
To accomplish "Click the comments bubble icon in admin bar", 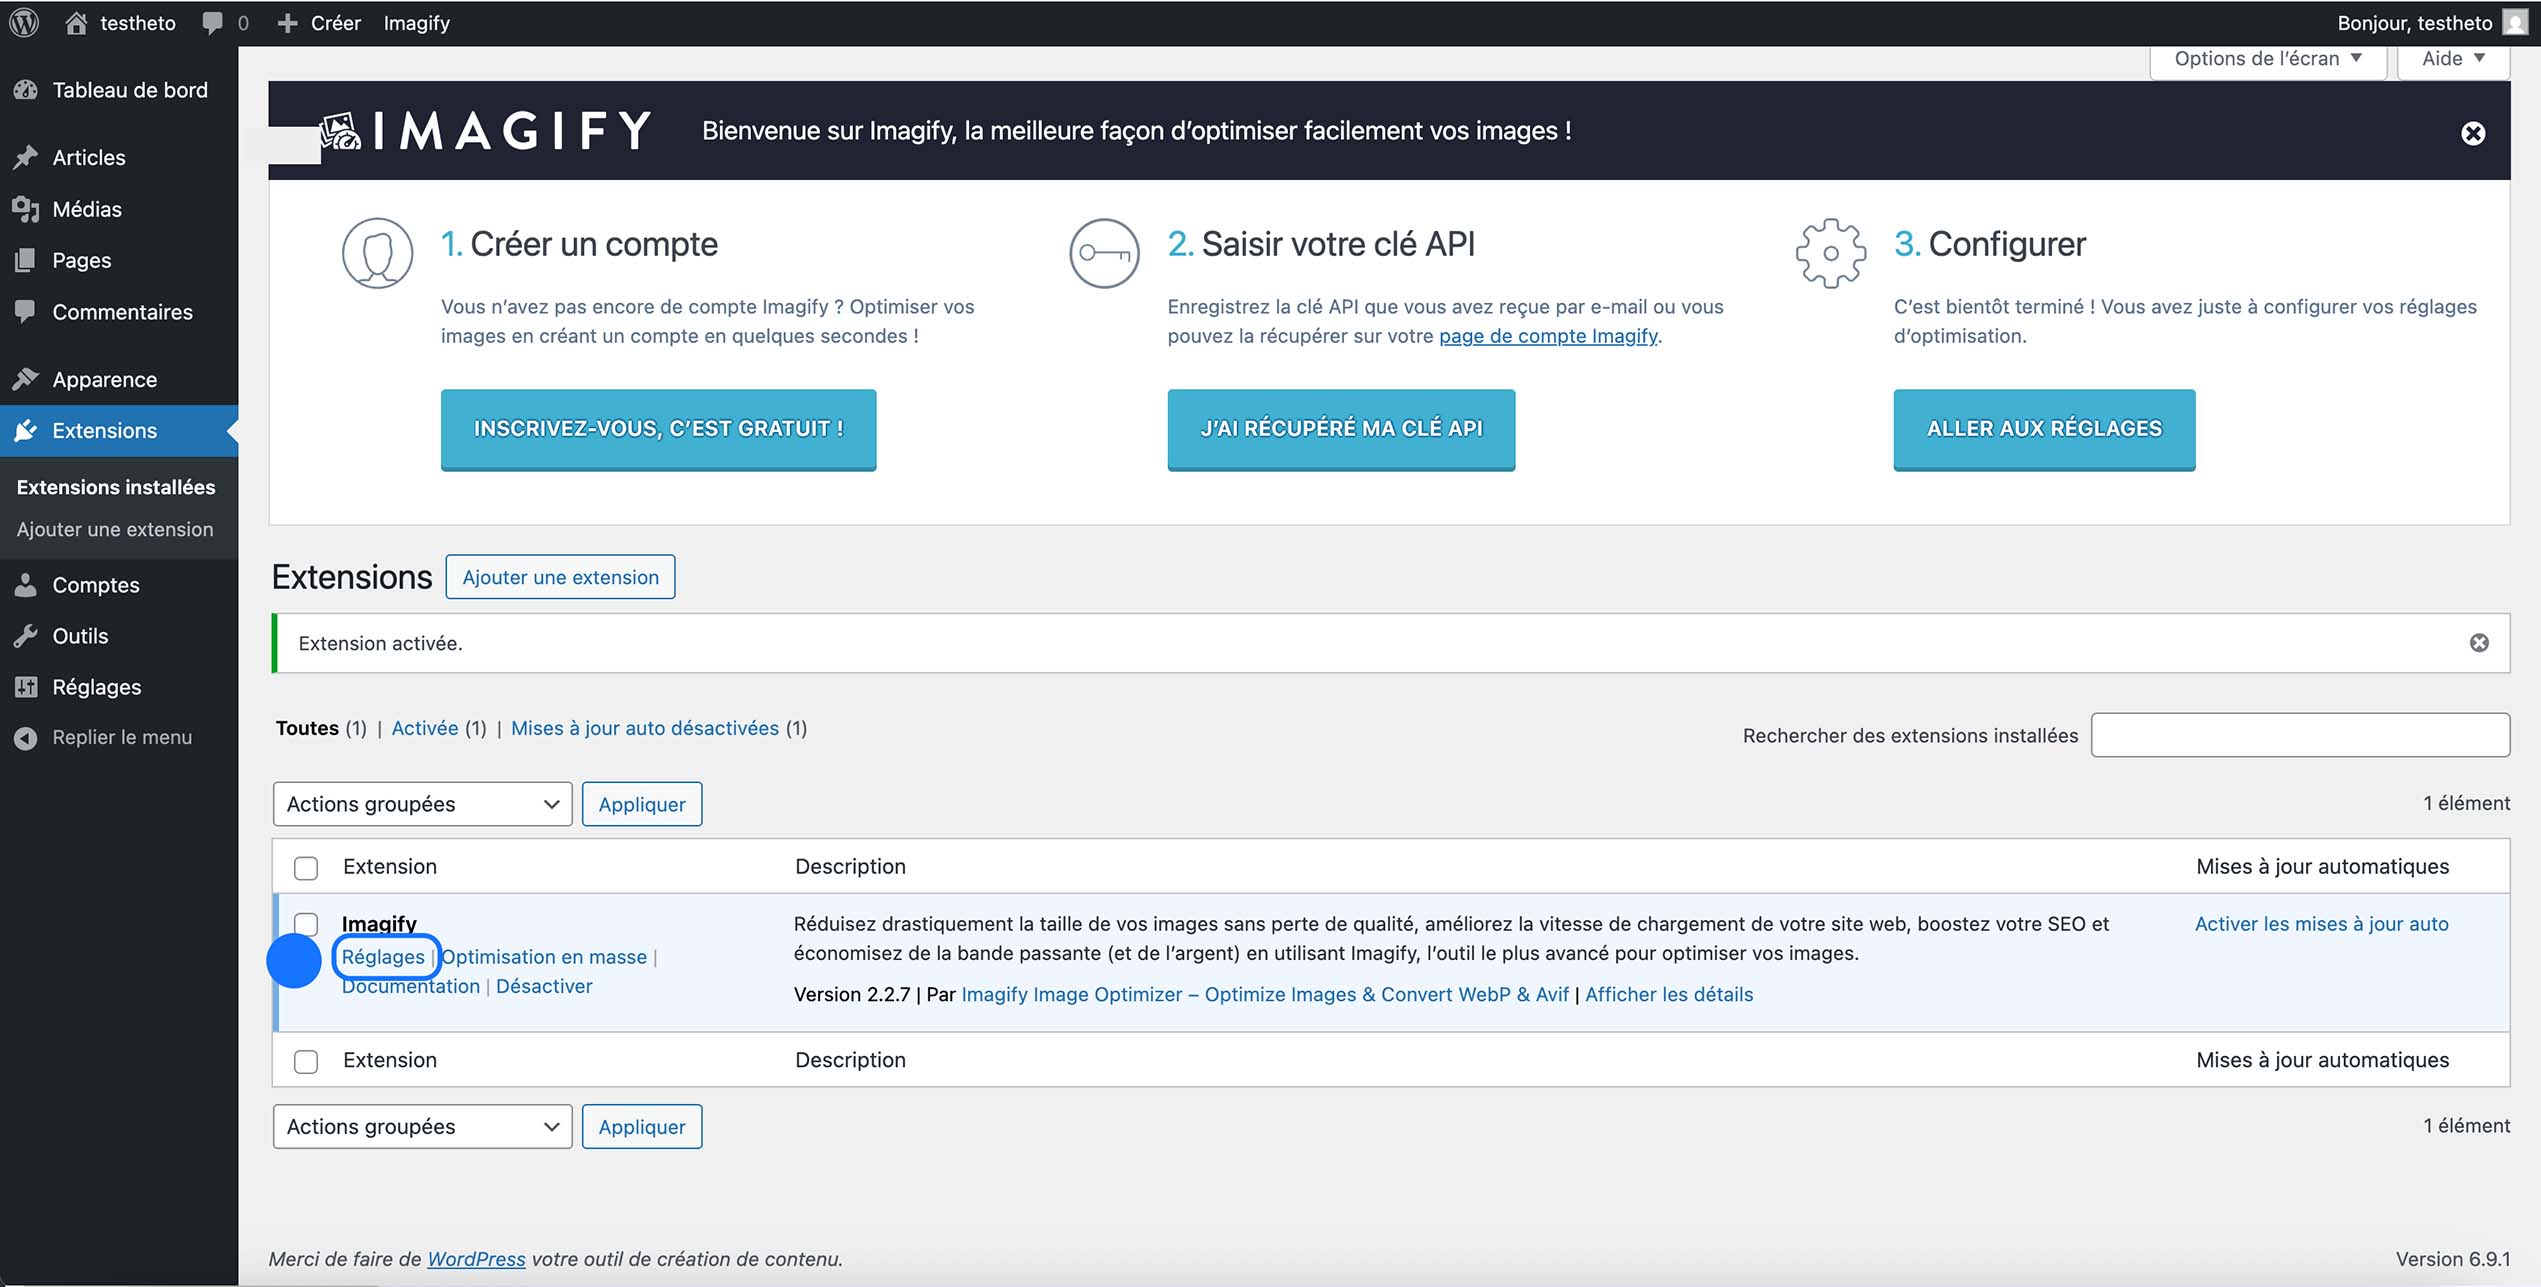I will coord(211,22).
